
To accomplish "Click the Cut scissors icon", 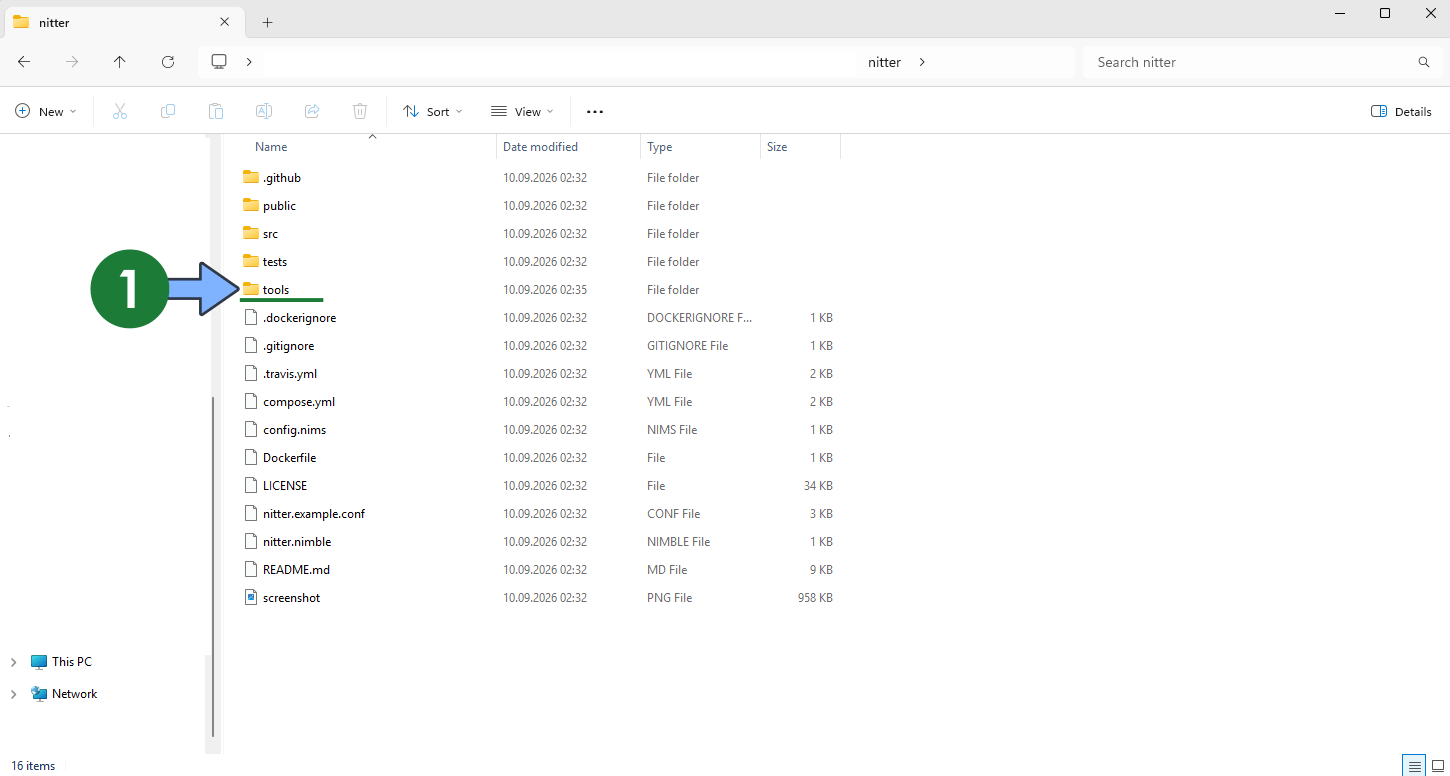I will pos(120,111).
